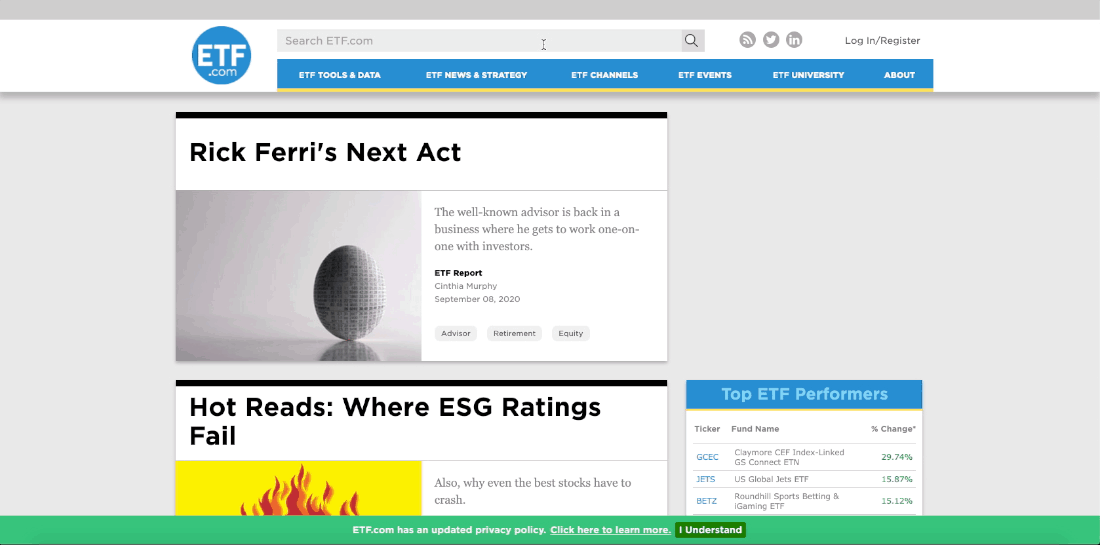Screen dimensions: 1100x545
Task: Click the Fund Name column header
Action: pos(755,429)
